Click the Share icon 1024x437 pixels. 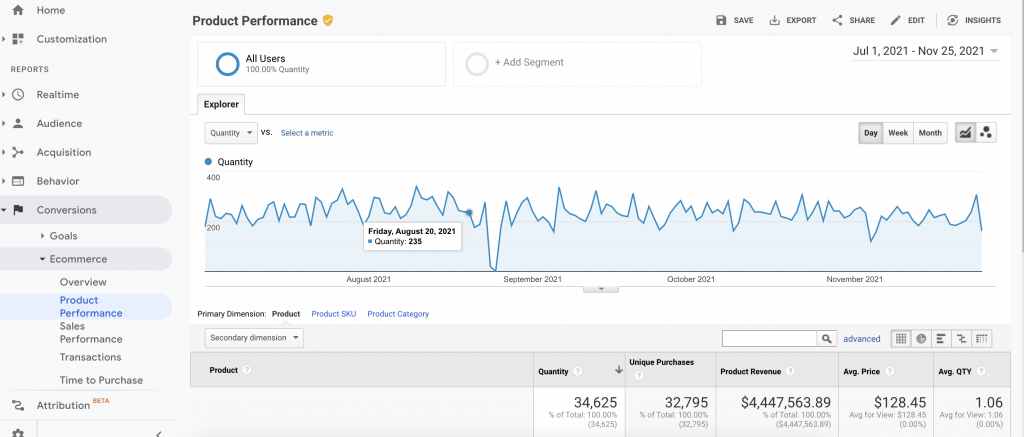tap(837, 20)
